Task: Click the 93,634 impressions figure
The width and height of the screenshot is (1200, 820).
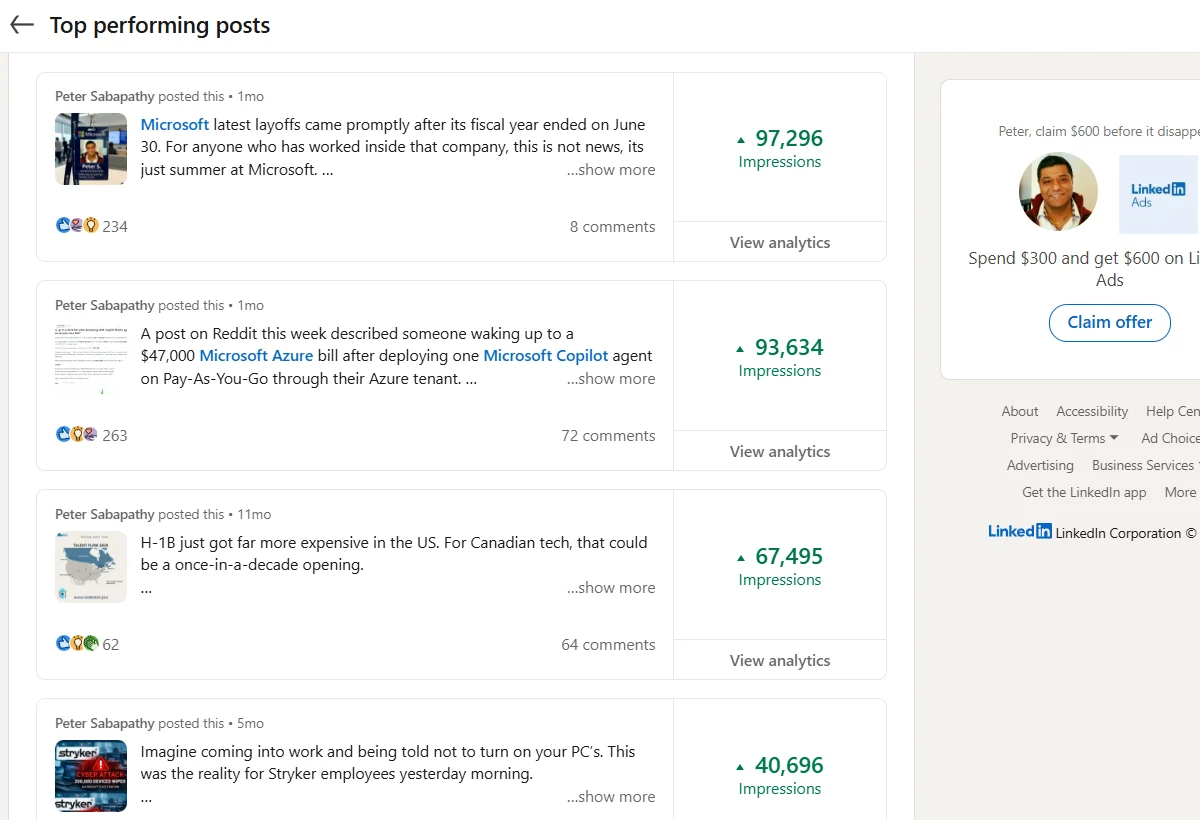Action: pos(789,348)
